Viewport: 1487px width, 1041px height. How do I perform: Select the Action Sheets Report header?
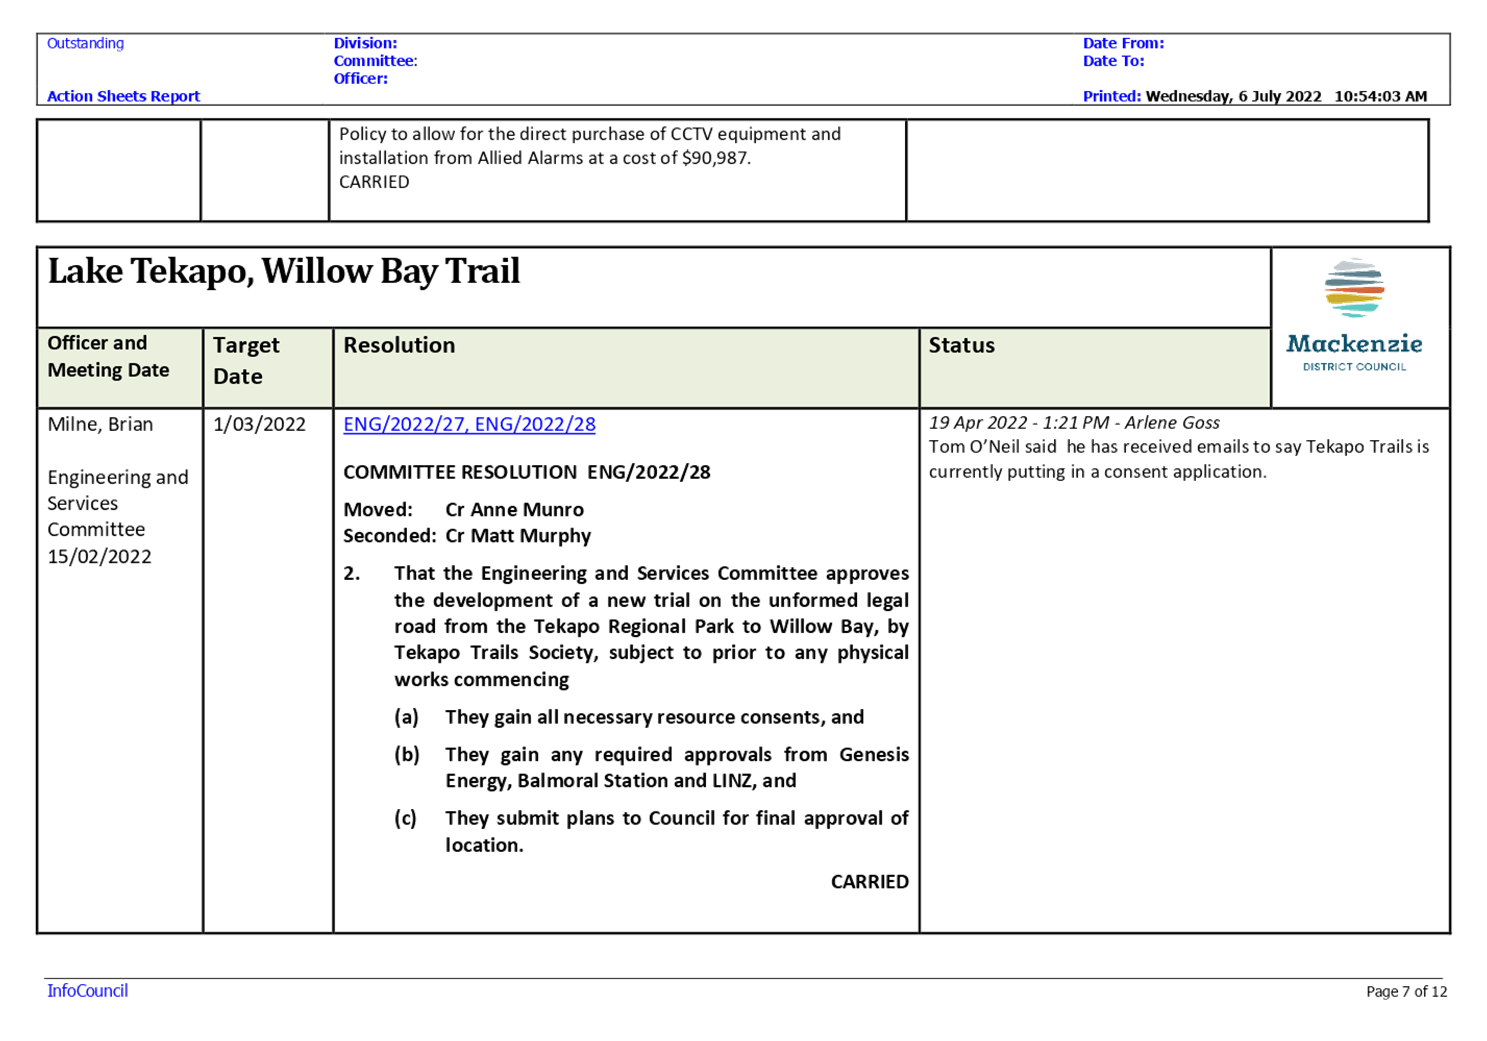(x=123, y=95)
